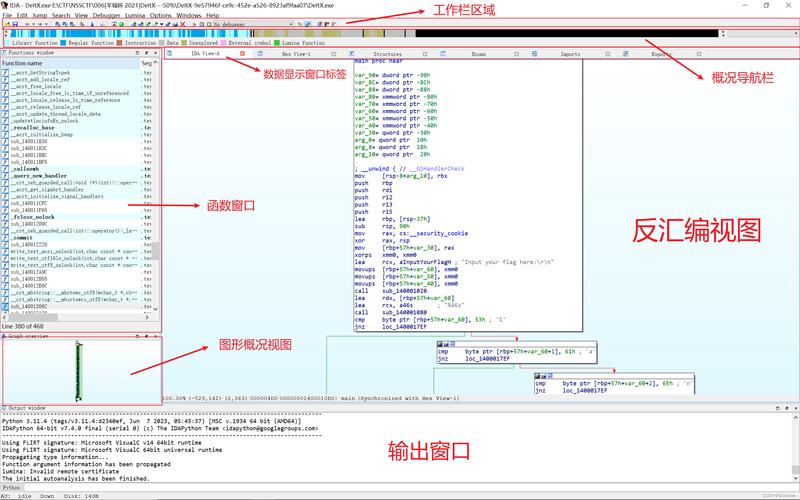The height and width of the screenshot is (500, 800).
Task: Click the green circle toolbar icon
Action: point(121,24)
